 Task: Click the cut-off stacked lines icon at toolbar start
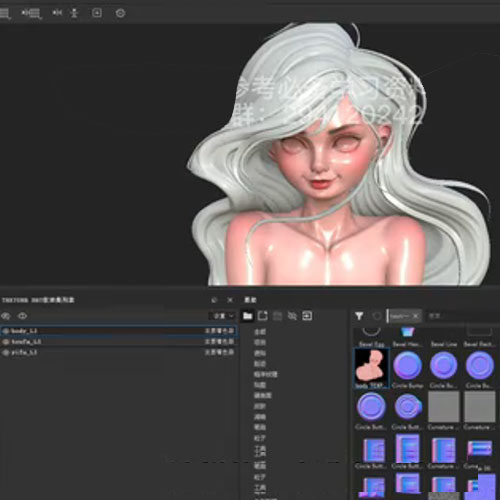[x=5, y=13]
